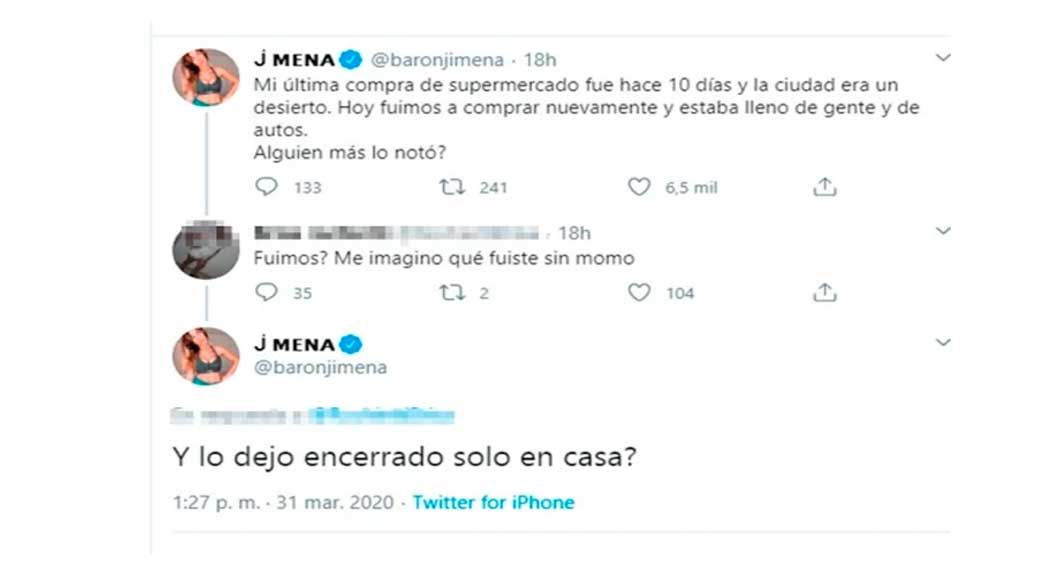This screenshot has height=576, width=1060.
Task: Open chevron menu on 'Y lo dejo' tweet
Action: 942,343
